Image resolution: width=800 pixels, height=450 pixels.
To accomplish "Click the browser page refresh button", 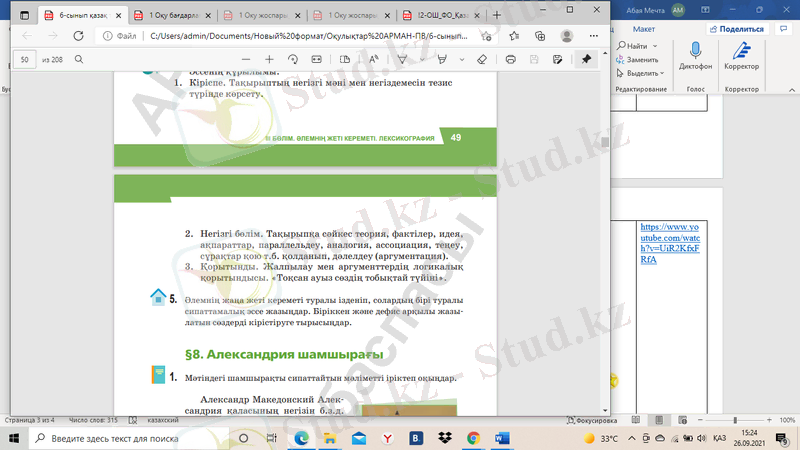I will coord(78,35).
